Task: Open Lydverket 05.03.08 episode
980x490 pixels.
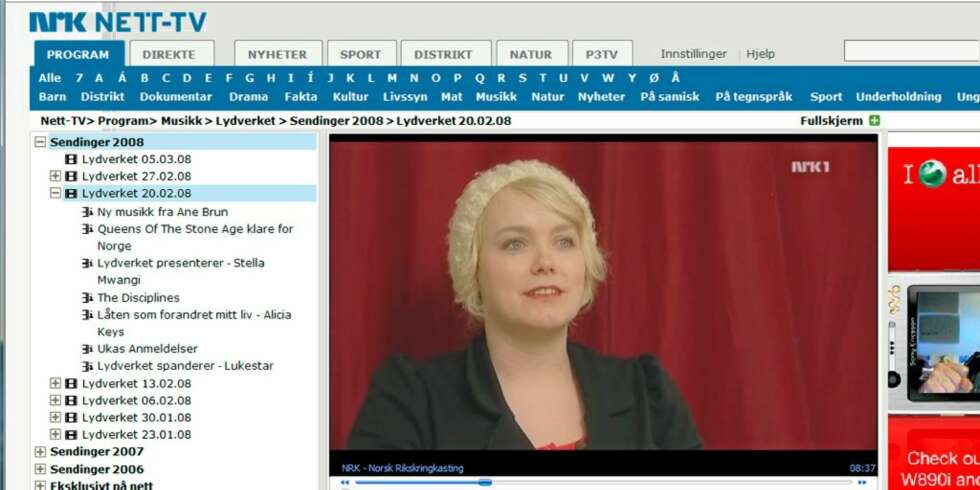Action: [136, 159]
